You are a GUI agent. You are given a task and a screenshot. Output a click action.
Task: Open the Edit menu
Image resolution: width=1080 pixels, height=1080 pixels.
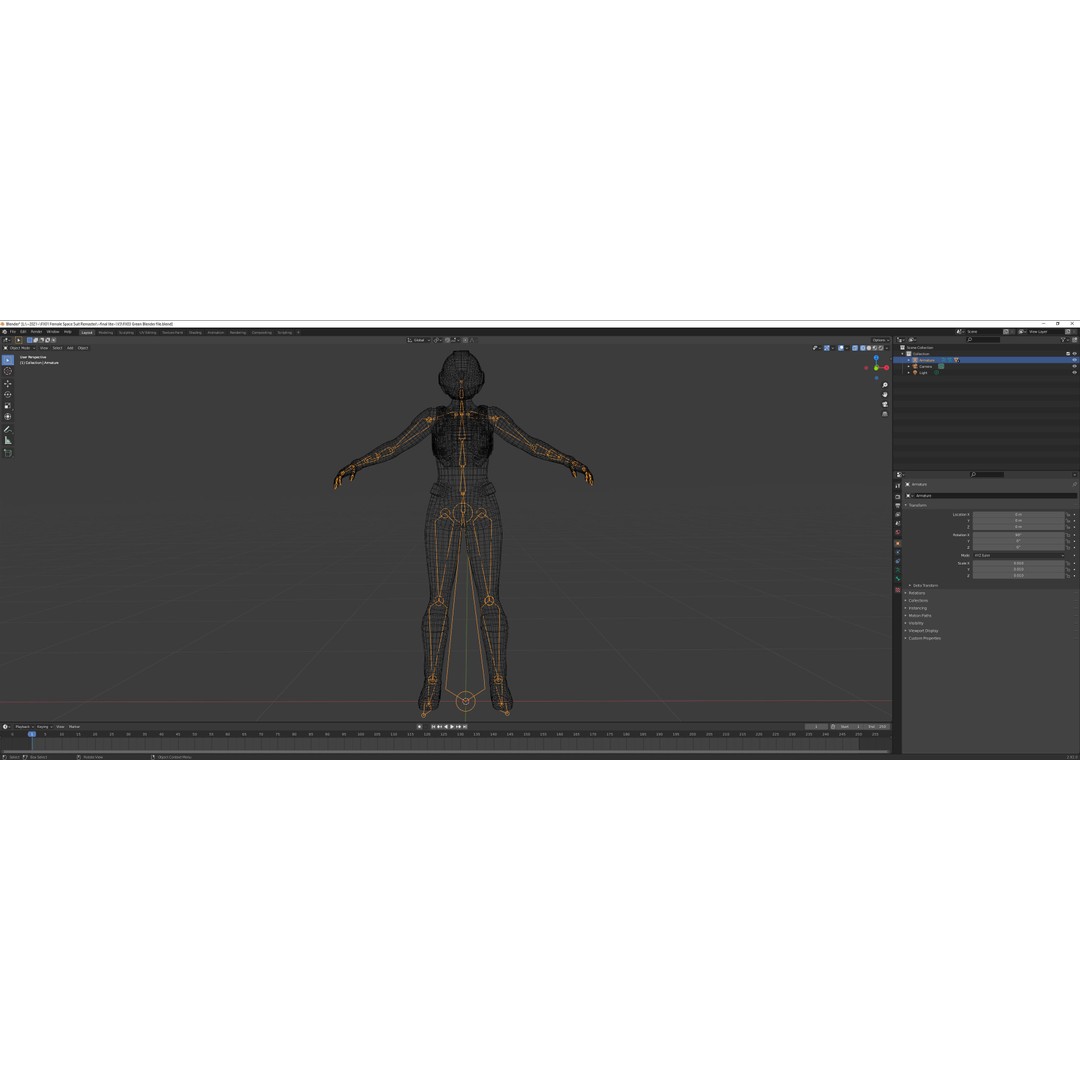23,332
